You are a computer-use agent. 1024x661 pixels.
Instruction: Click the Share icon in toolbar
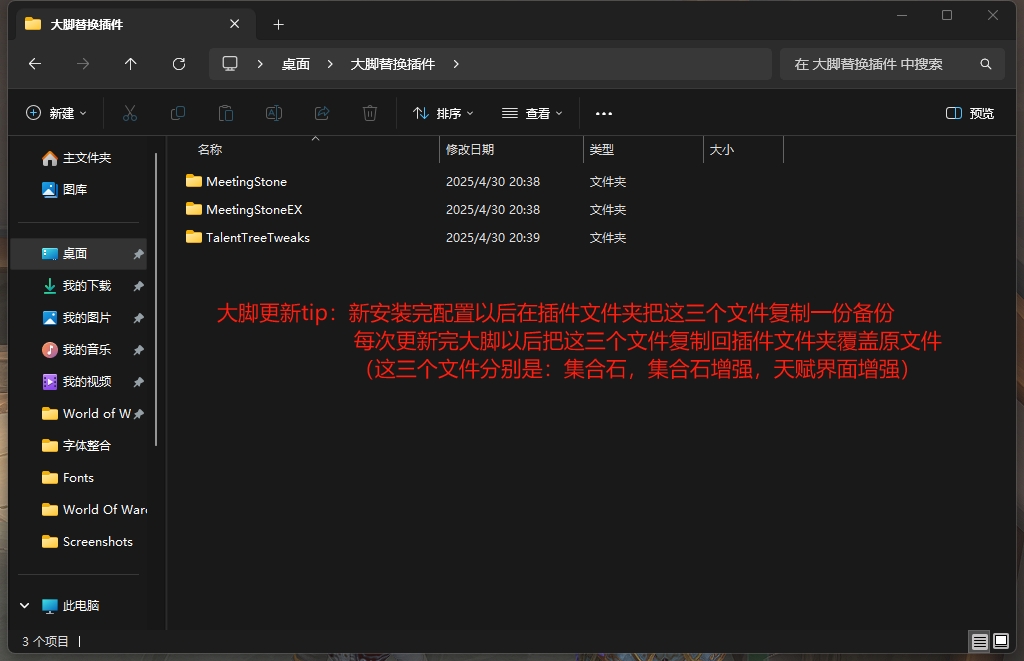coord(322,113)
